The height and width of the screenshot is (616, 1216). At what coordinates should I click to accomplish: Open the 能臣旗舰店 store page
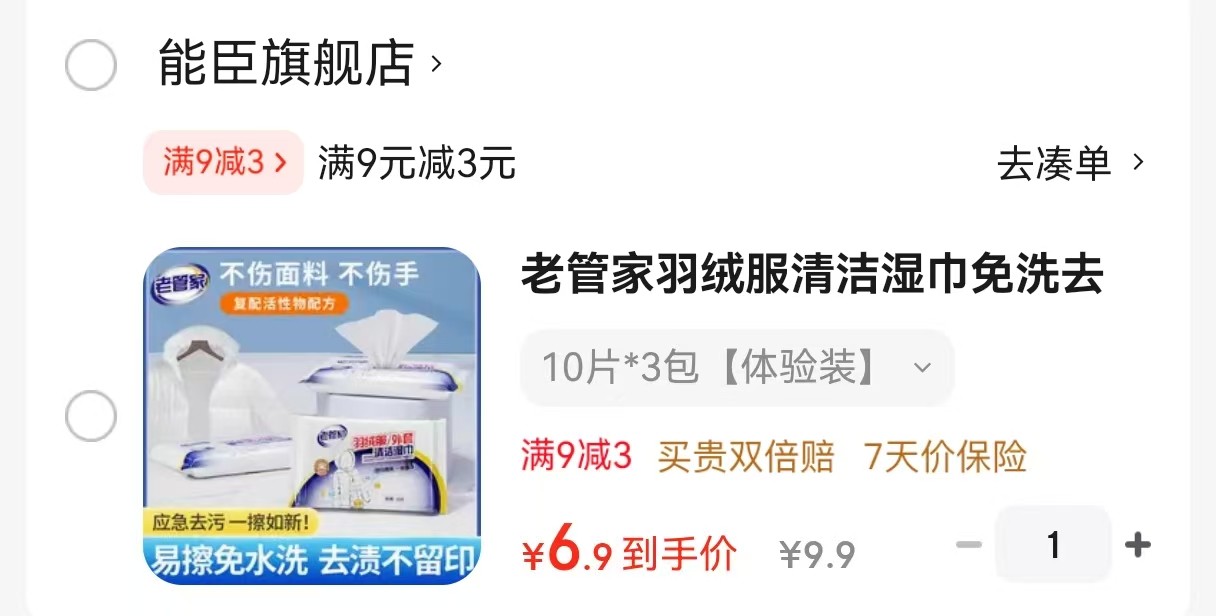[287, 65]
